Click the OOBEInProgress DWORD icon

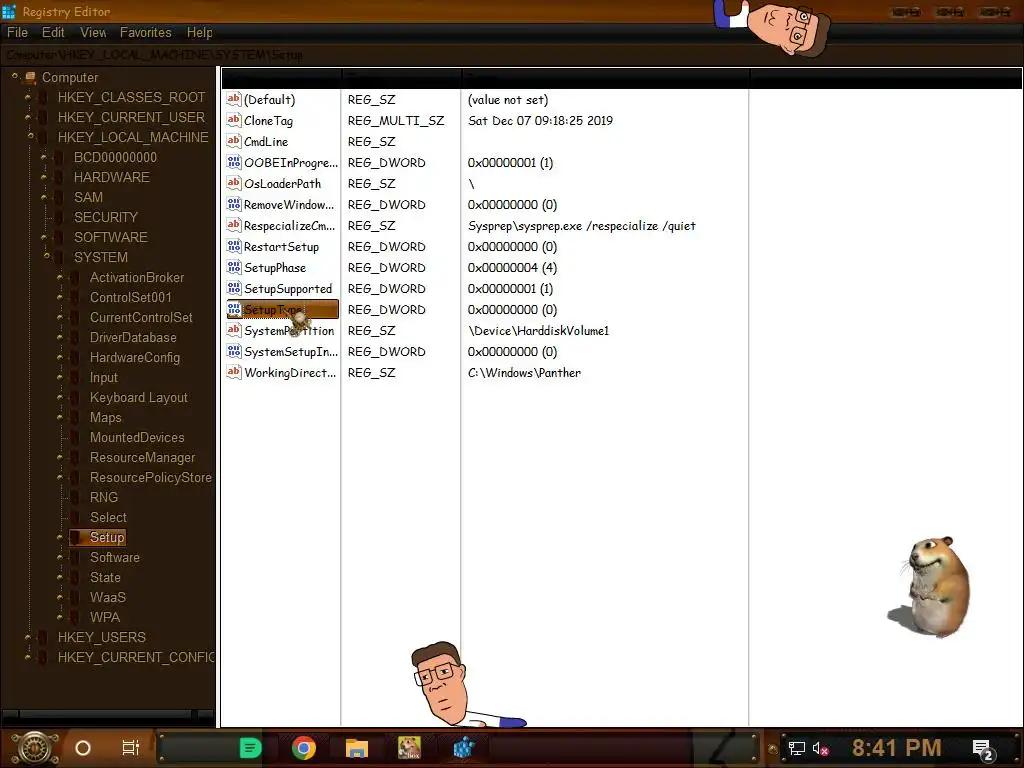click(x=234, y=162)
